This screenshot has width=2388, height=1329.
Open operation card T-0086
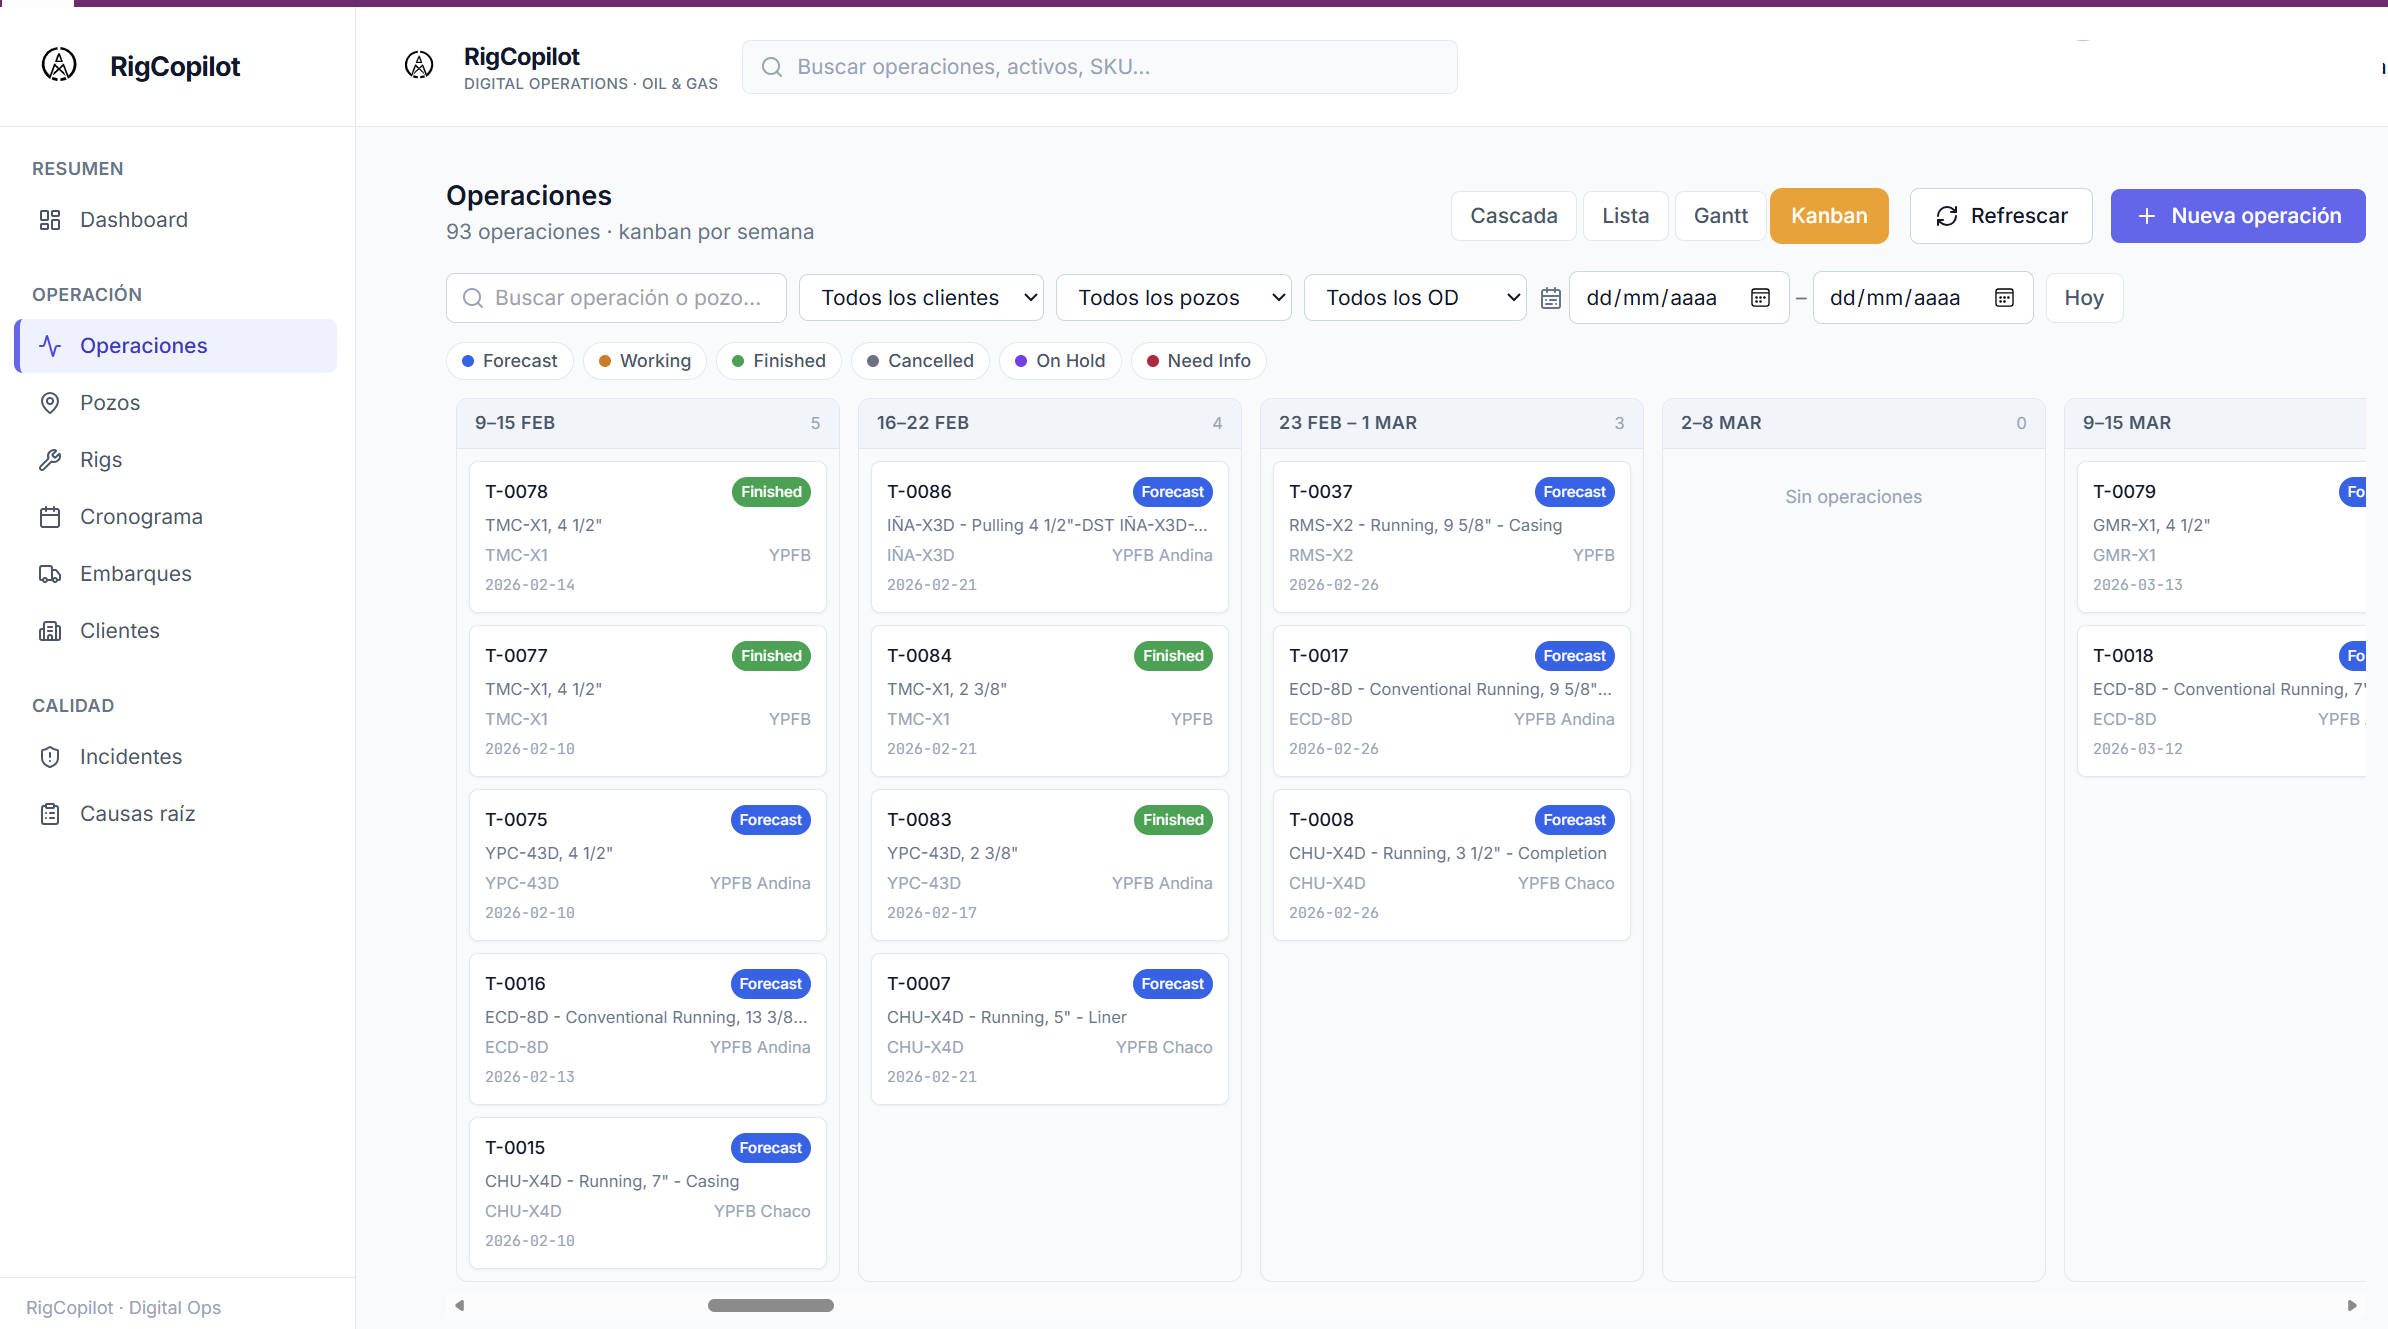tap(1050, 537)
